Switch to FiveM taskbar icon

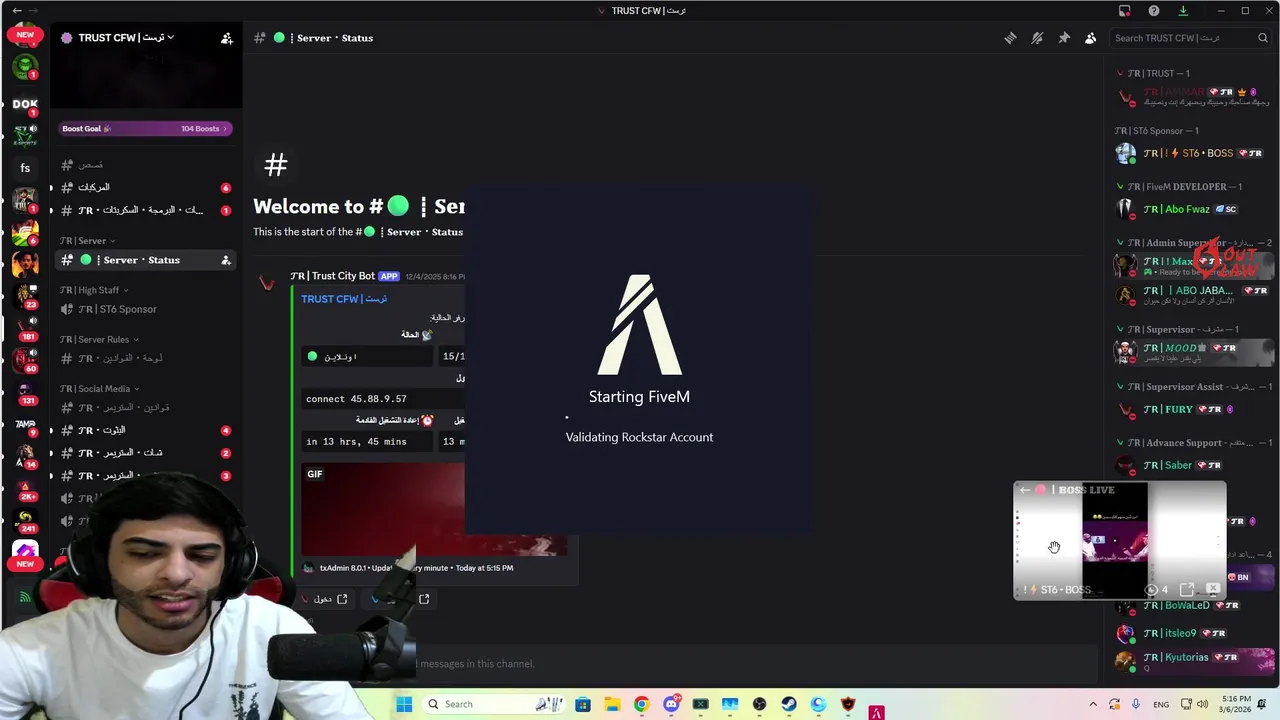(877, 712)
